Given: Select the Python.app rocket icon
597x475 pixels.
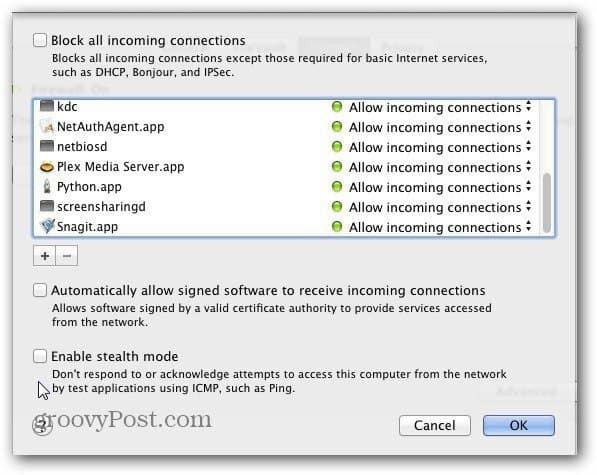Looking at the screenshot, I should 47,186.
